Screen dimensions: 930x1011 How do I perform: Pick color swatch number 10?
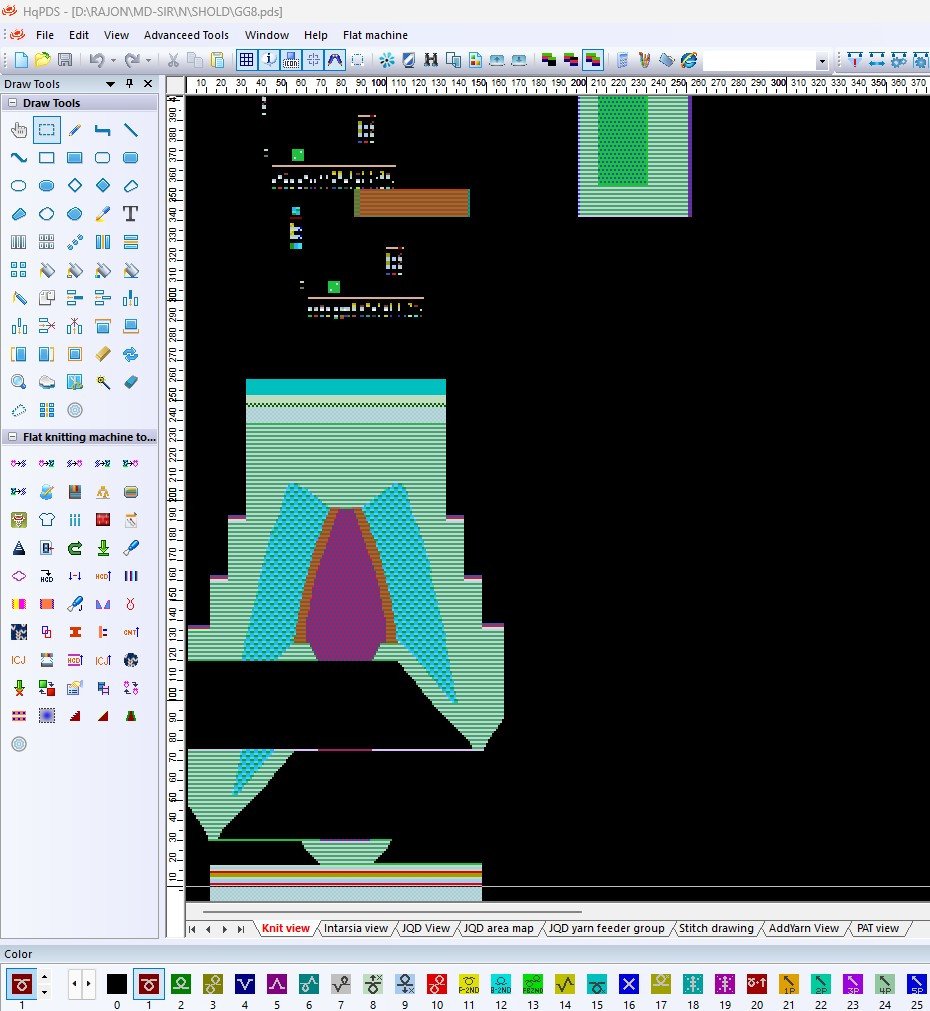click(436, 984)
